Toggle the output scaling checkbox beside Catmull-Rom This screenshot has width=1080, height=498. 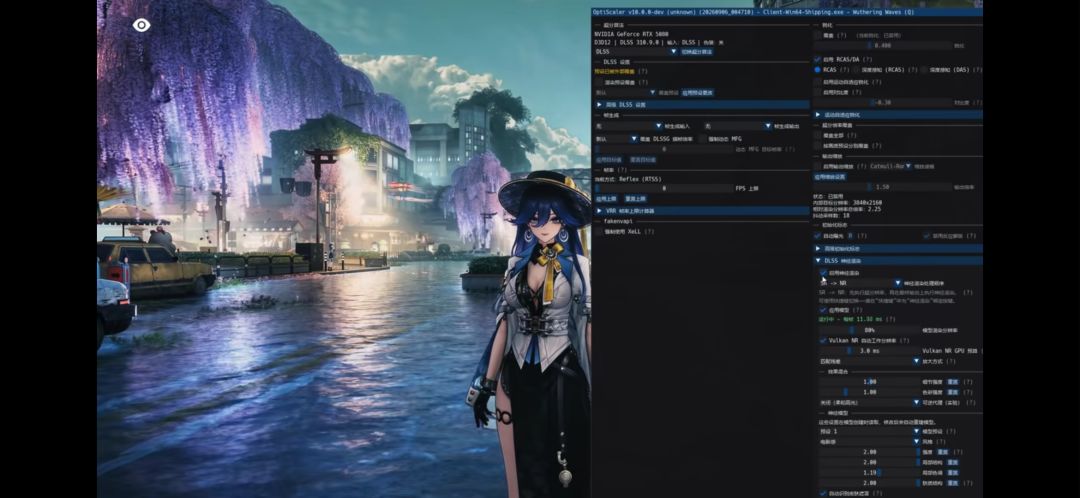[x=818, y=166]
